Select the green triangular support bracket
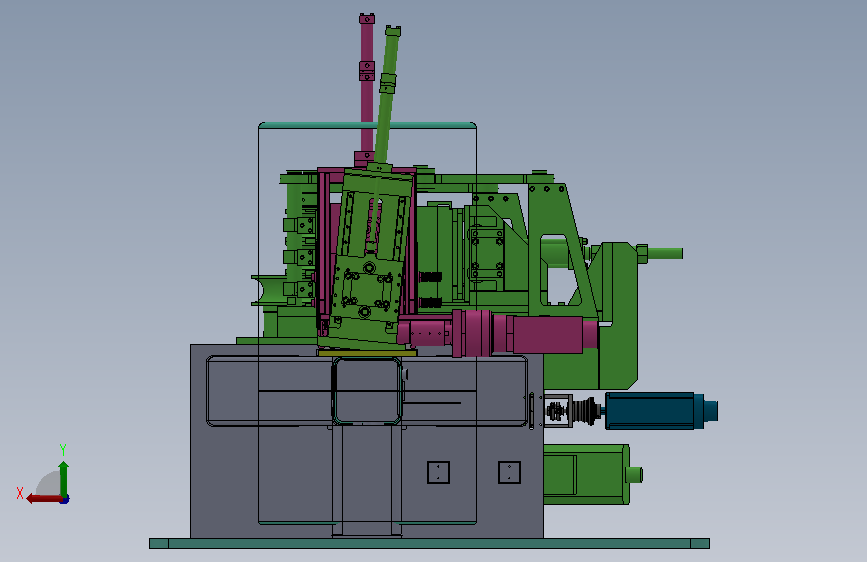Screen dimensions: 867x562 pos(561,249)
